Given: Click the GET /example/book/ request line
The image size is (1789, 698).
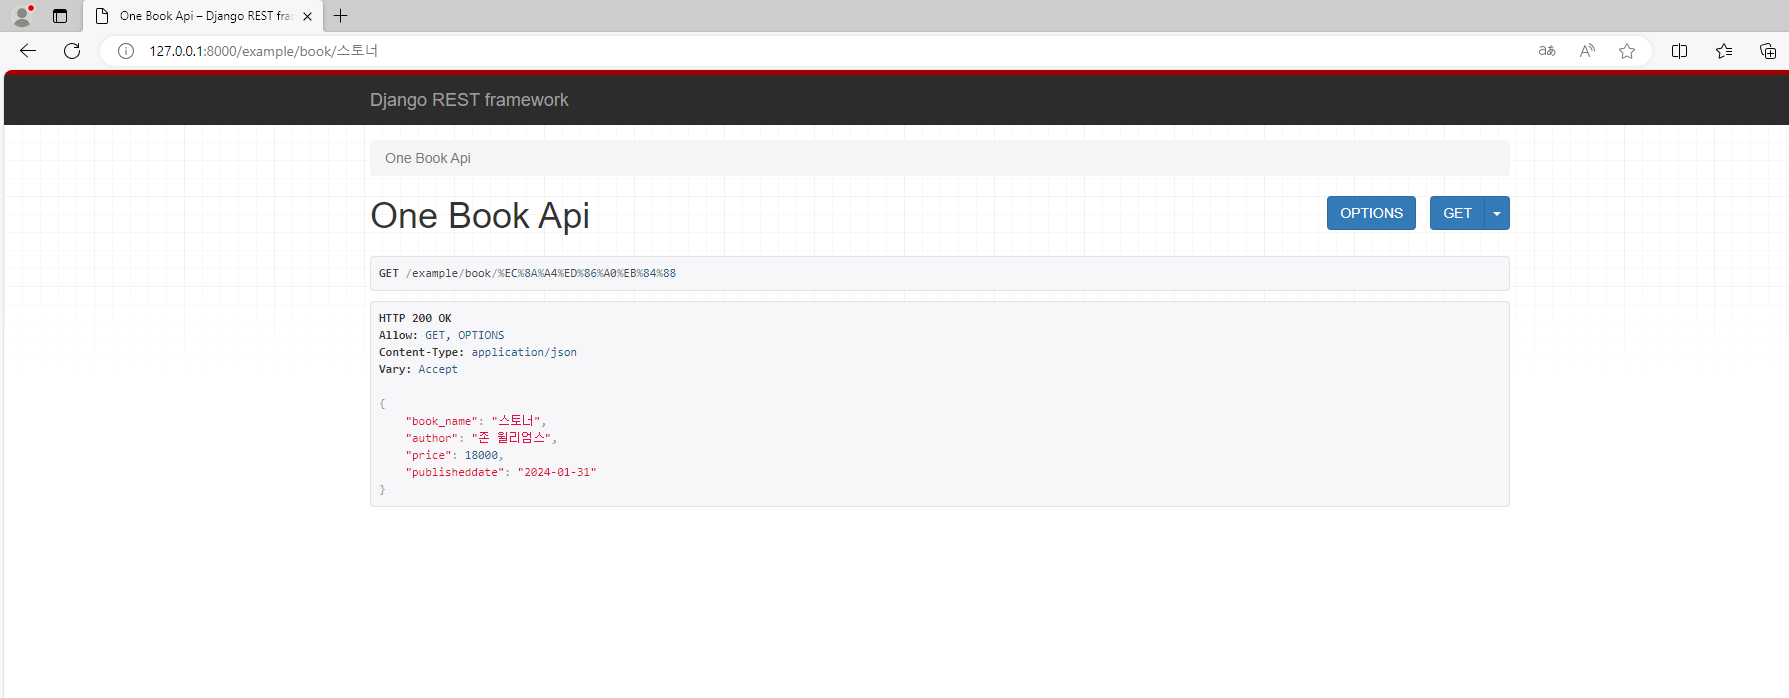Looking at the screenshot, I should click(527, 273).
